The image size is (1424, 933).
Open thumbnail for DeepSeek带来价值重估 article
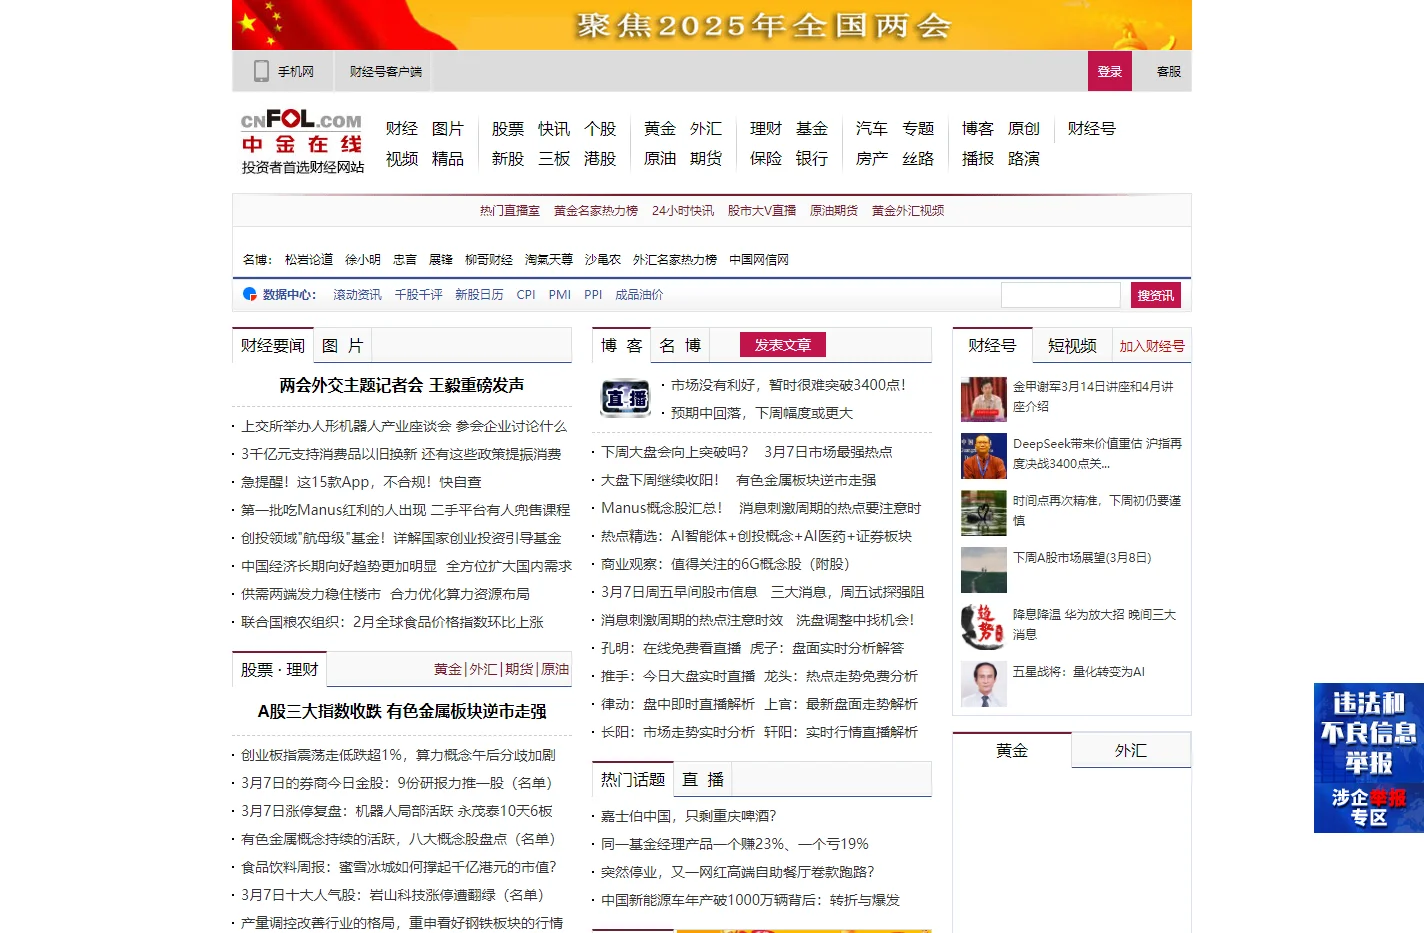984,456
